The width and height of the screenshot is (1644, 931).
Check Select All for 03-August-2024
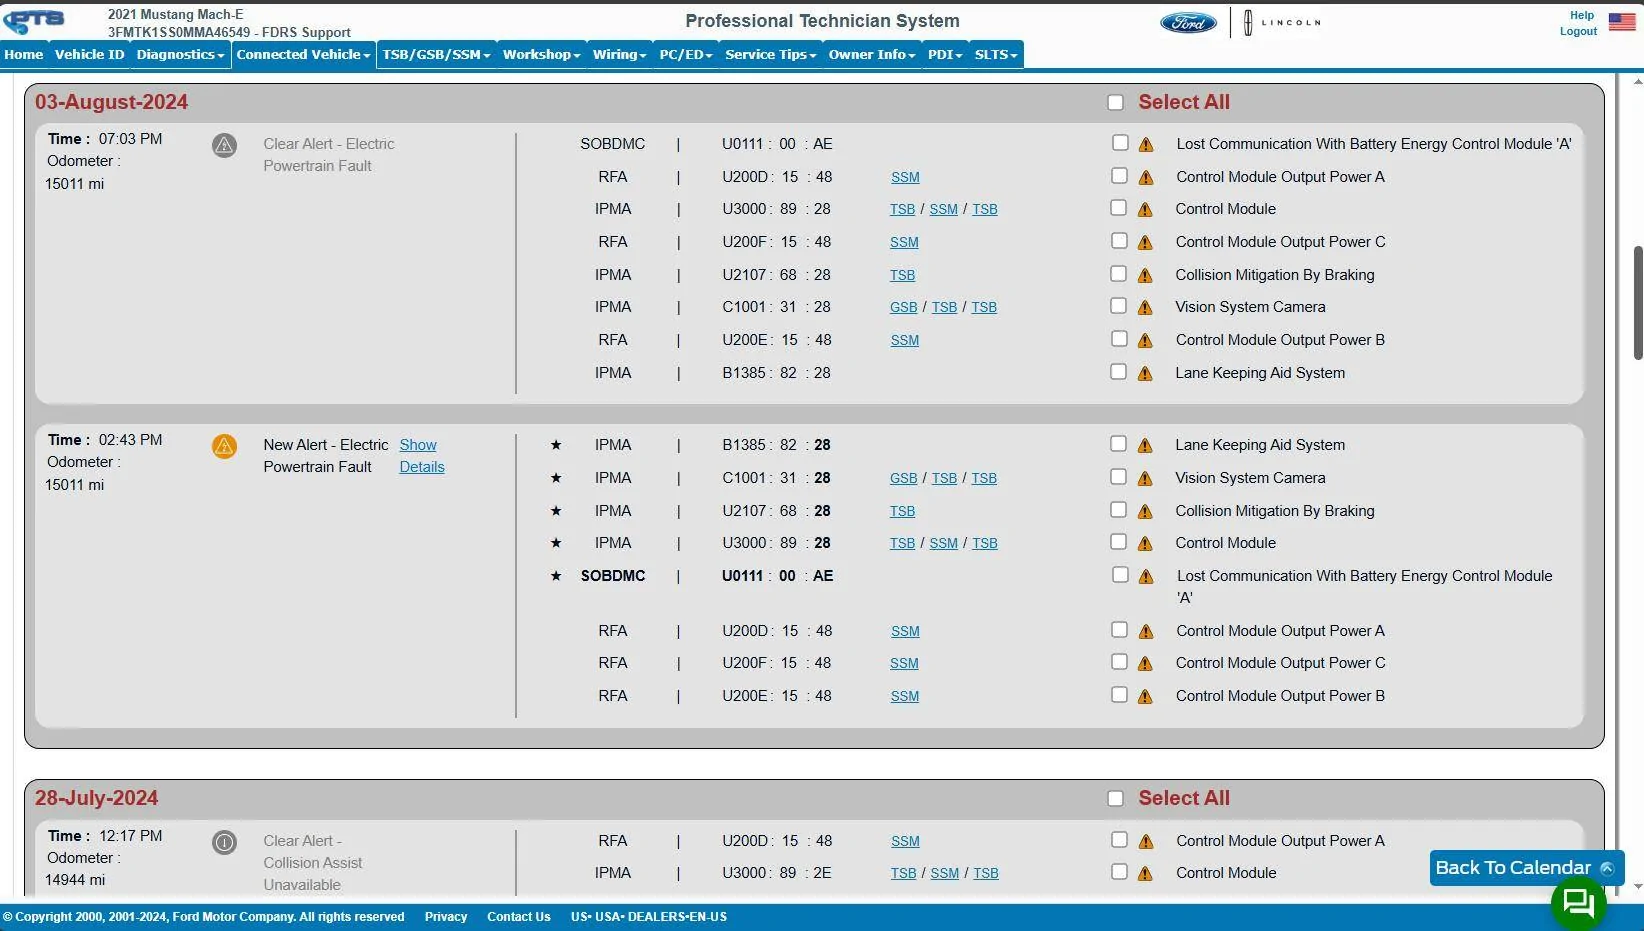pyautogui.click(x=1116, y=102)
